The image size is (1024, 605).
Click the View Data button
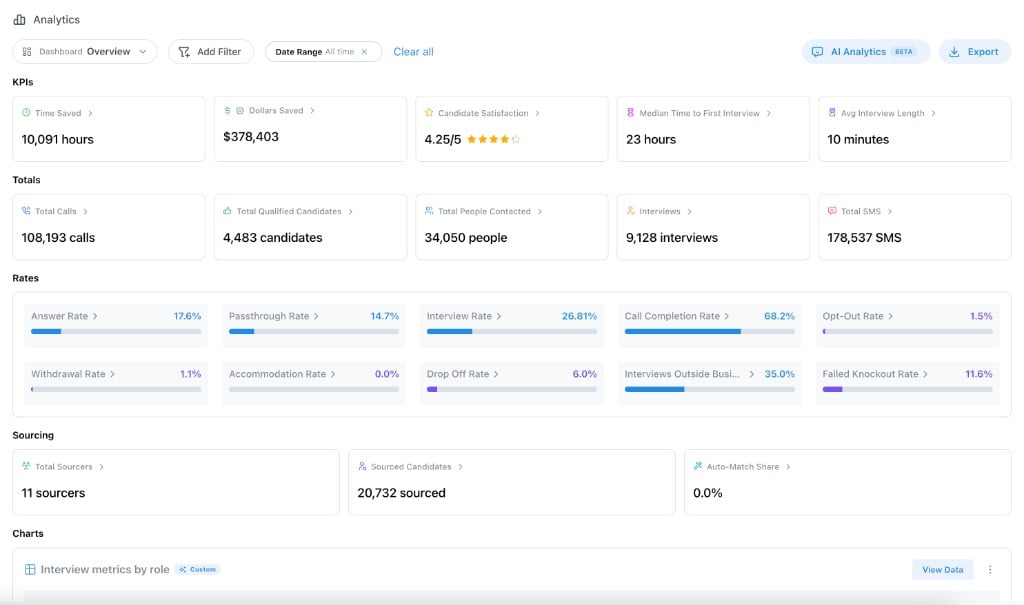(942, 569)
